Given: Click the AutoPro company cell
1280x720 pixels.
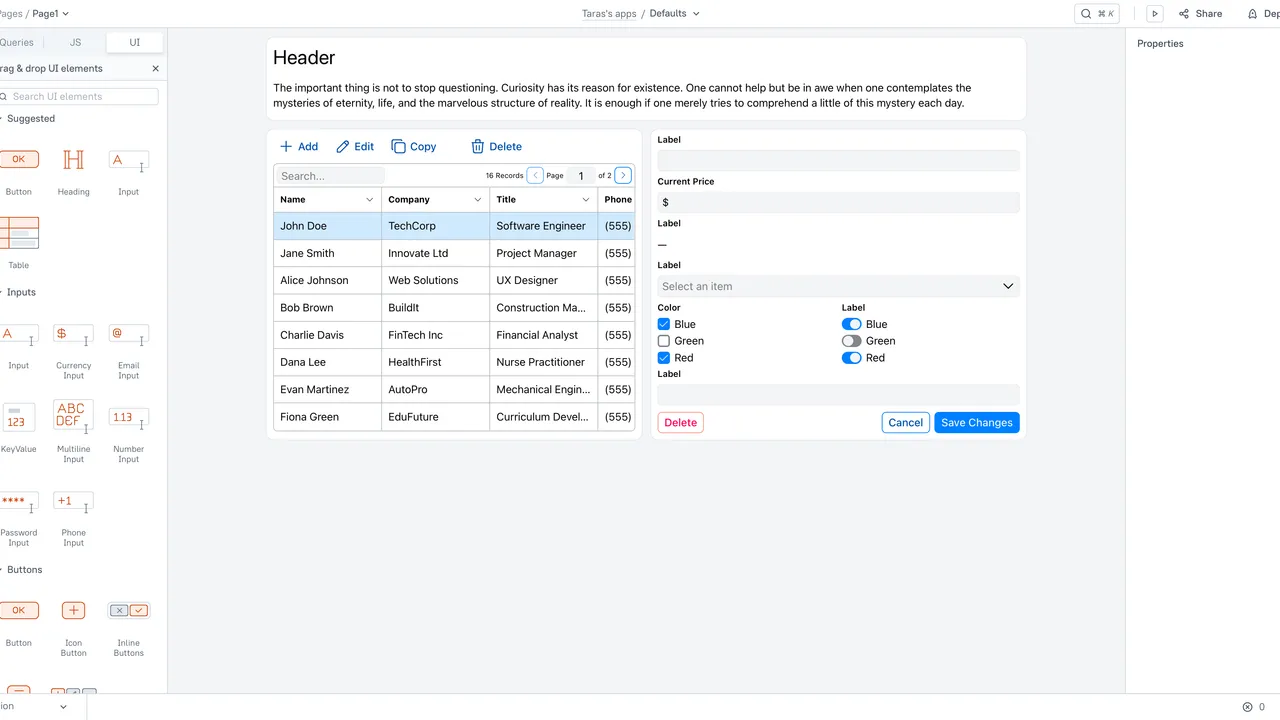Looking at the screenshot, I should coord(436,390).
